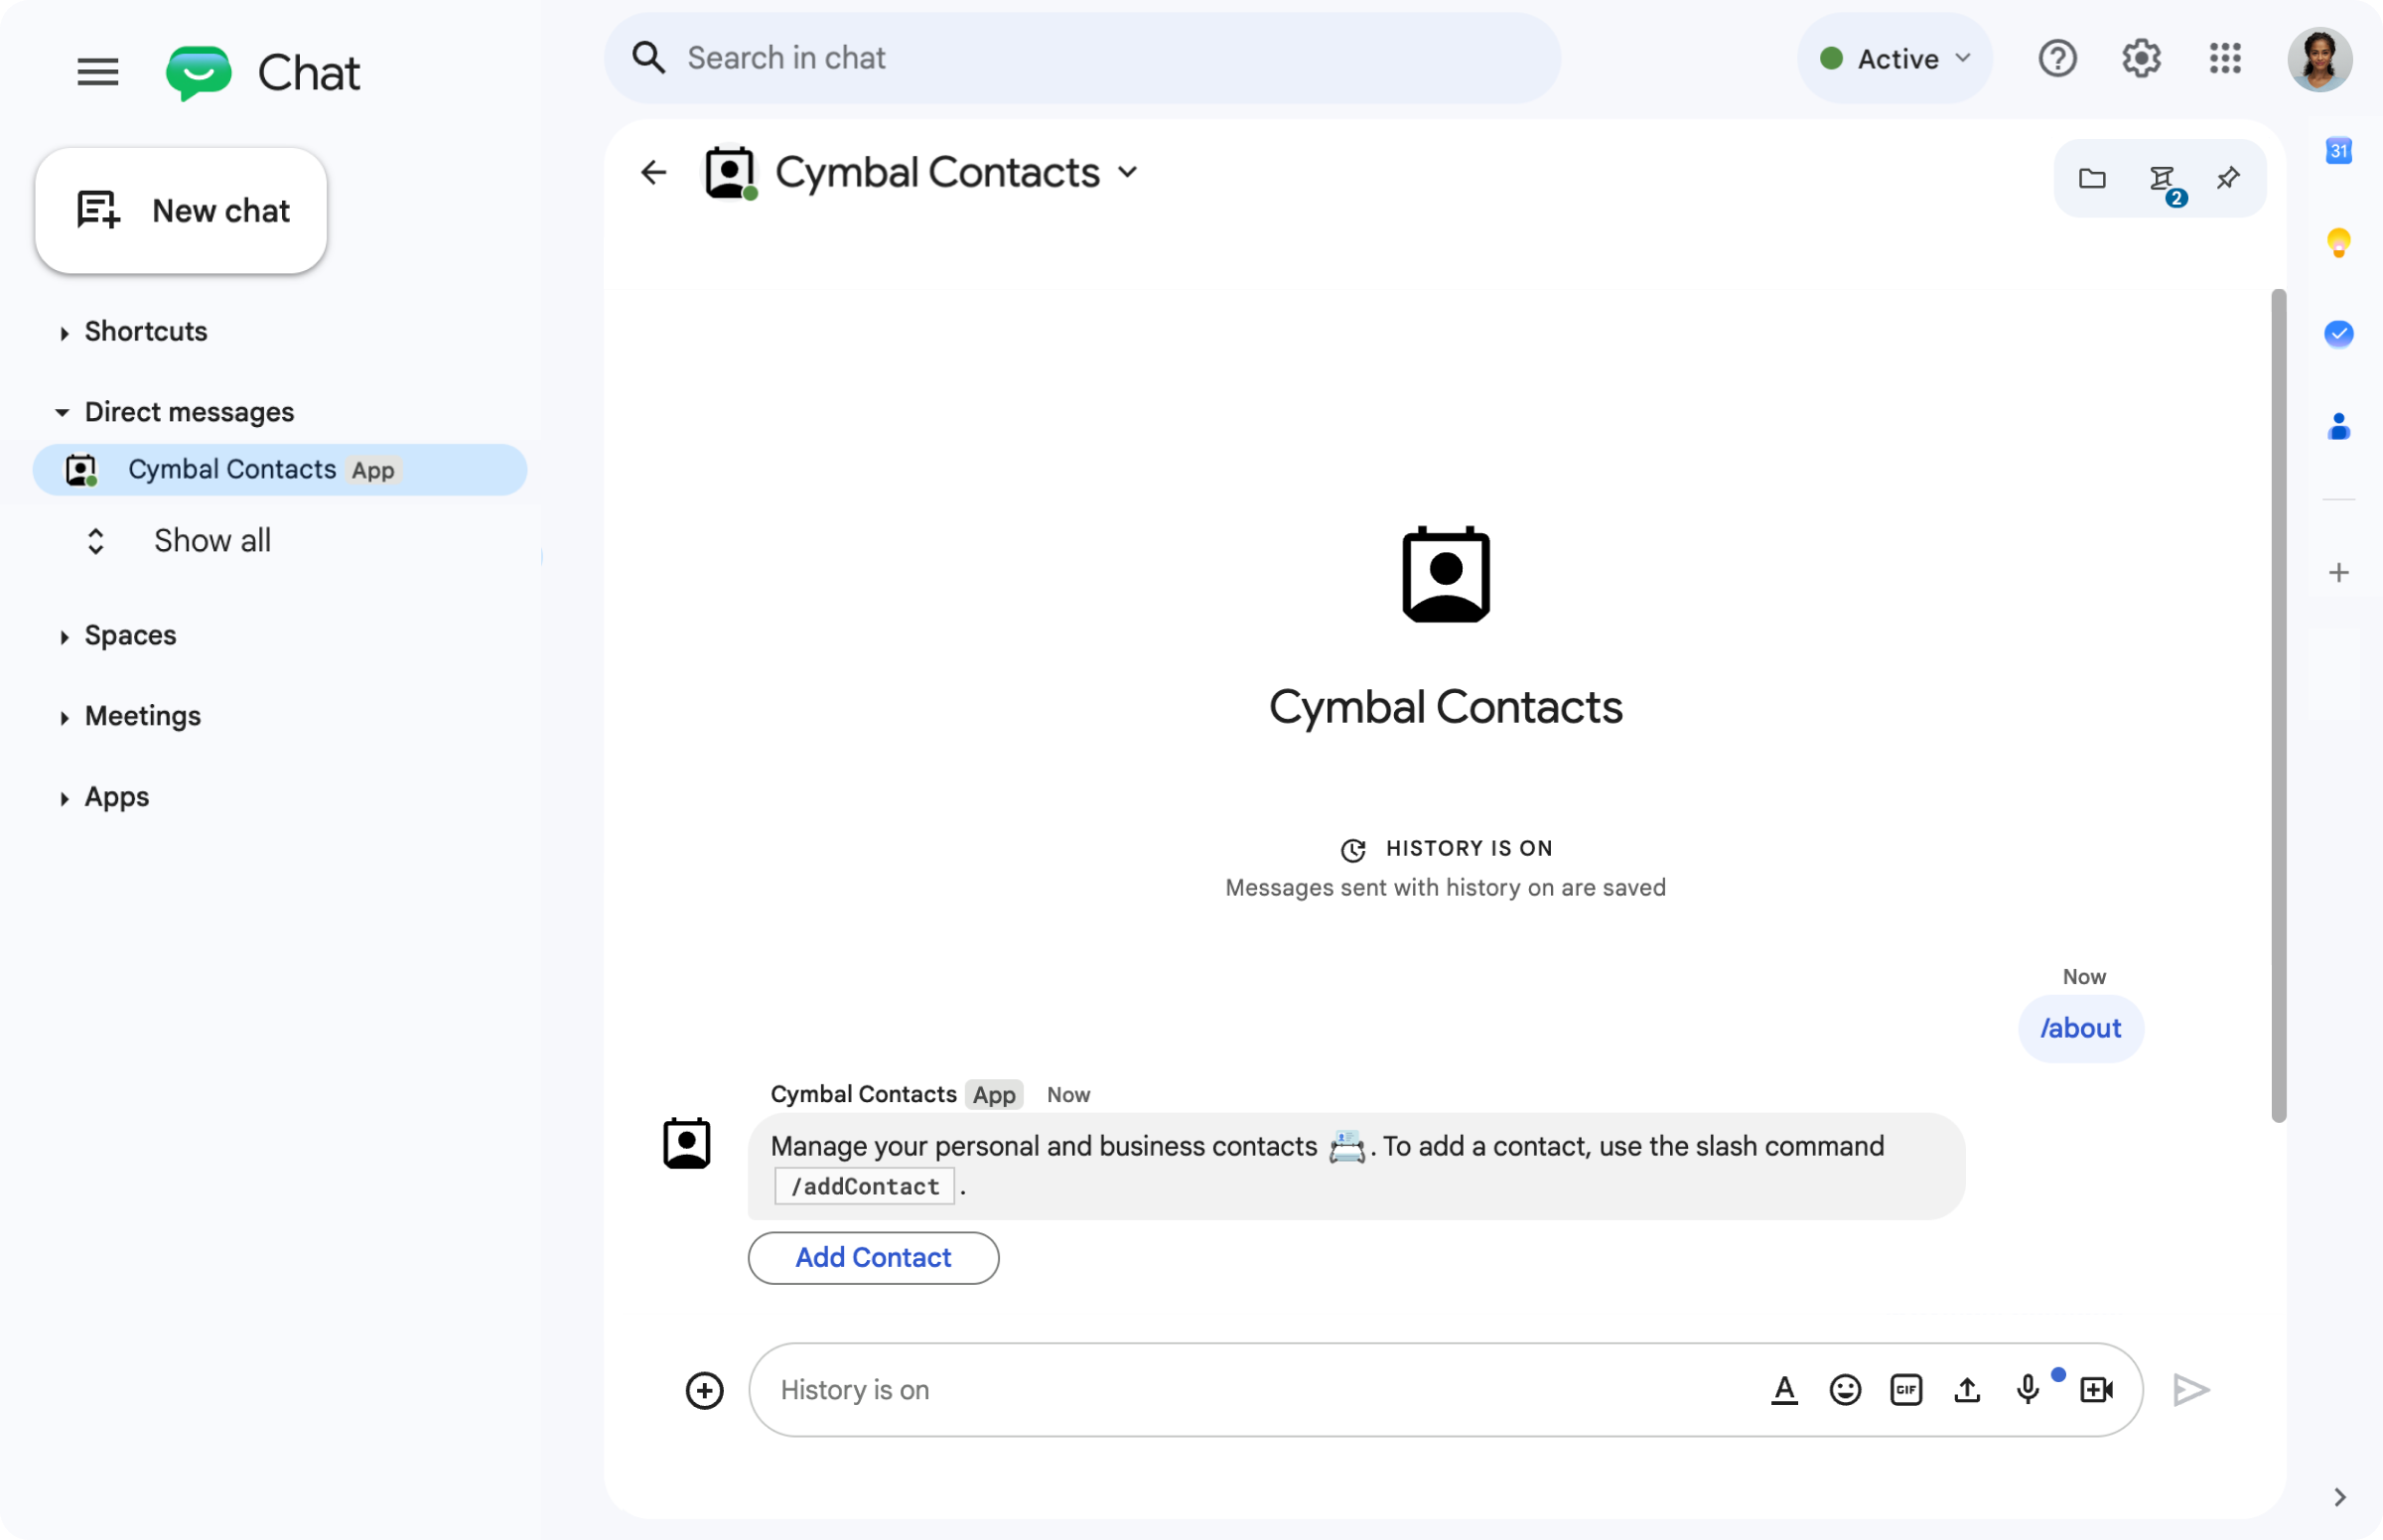Click the large Cymbal Contacts center logo
The width and height of the screenshot is (2383, 1540).
[x=1446, y=575]
